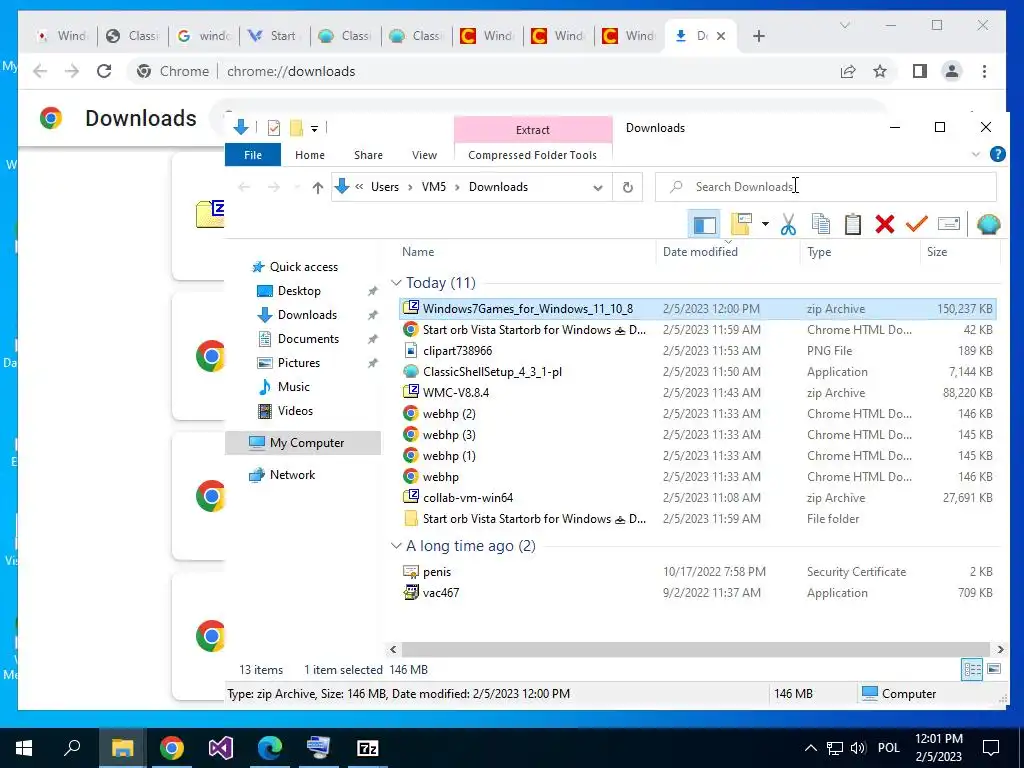Select clipart738966 PNG file
Screen dimensions: 1024x768
tap(457, 351)
